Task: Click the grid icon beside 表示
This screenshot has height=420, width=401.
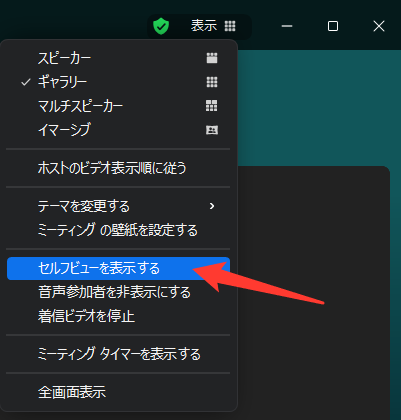Action: pos(230,26)
